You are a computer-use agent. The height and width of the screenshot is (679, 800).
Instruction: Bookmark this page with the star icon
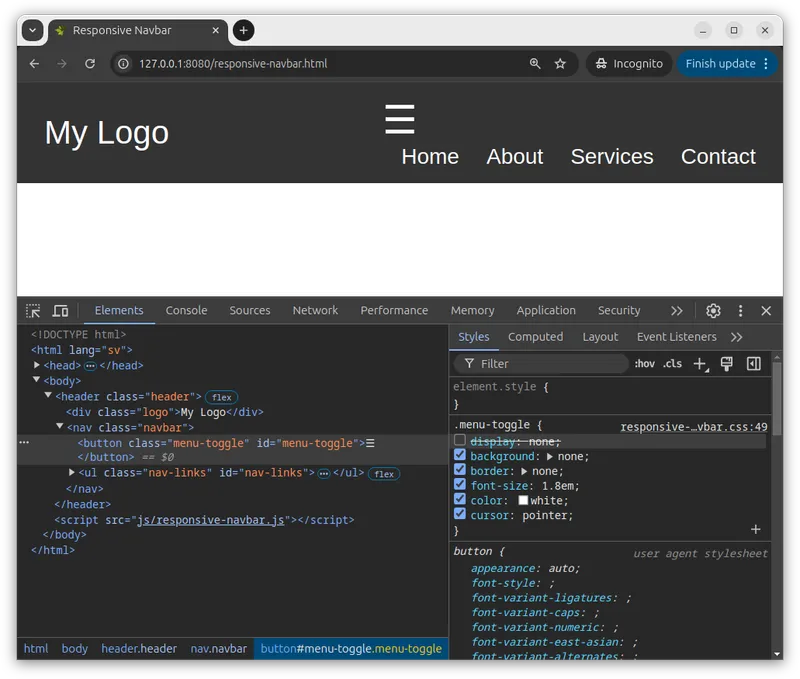pos(560,64)
